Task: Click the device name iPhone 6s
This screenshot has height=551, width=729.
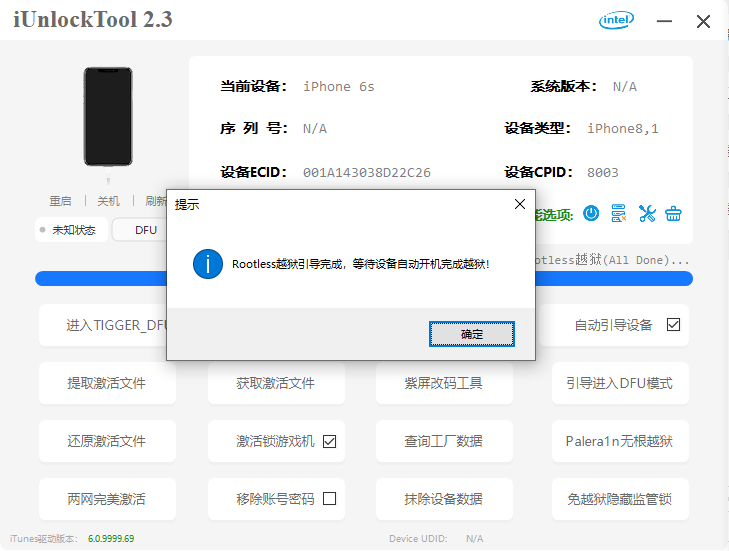Action: 338,86
